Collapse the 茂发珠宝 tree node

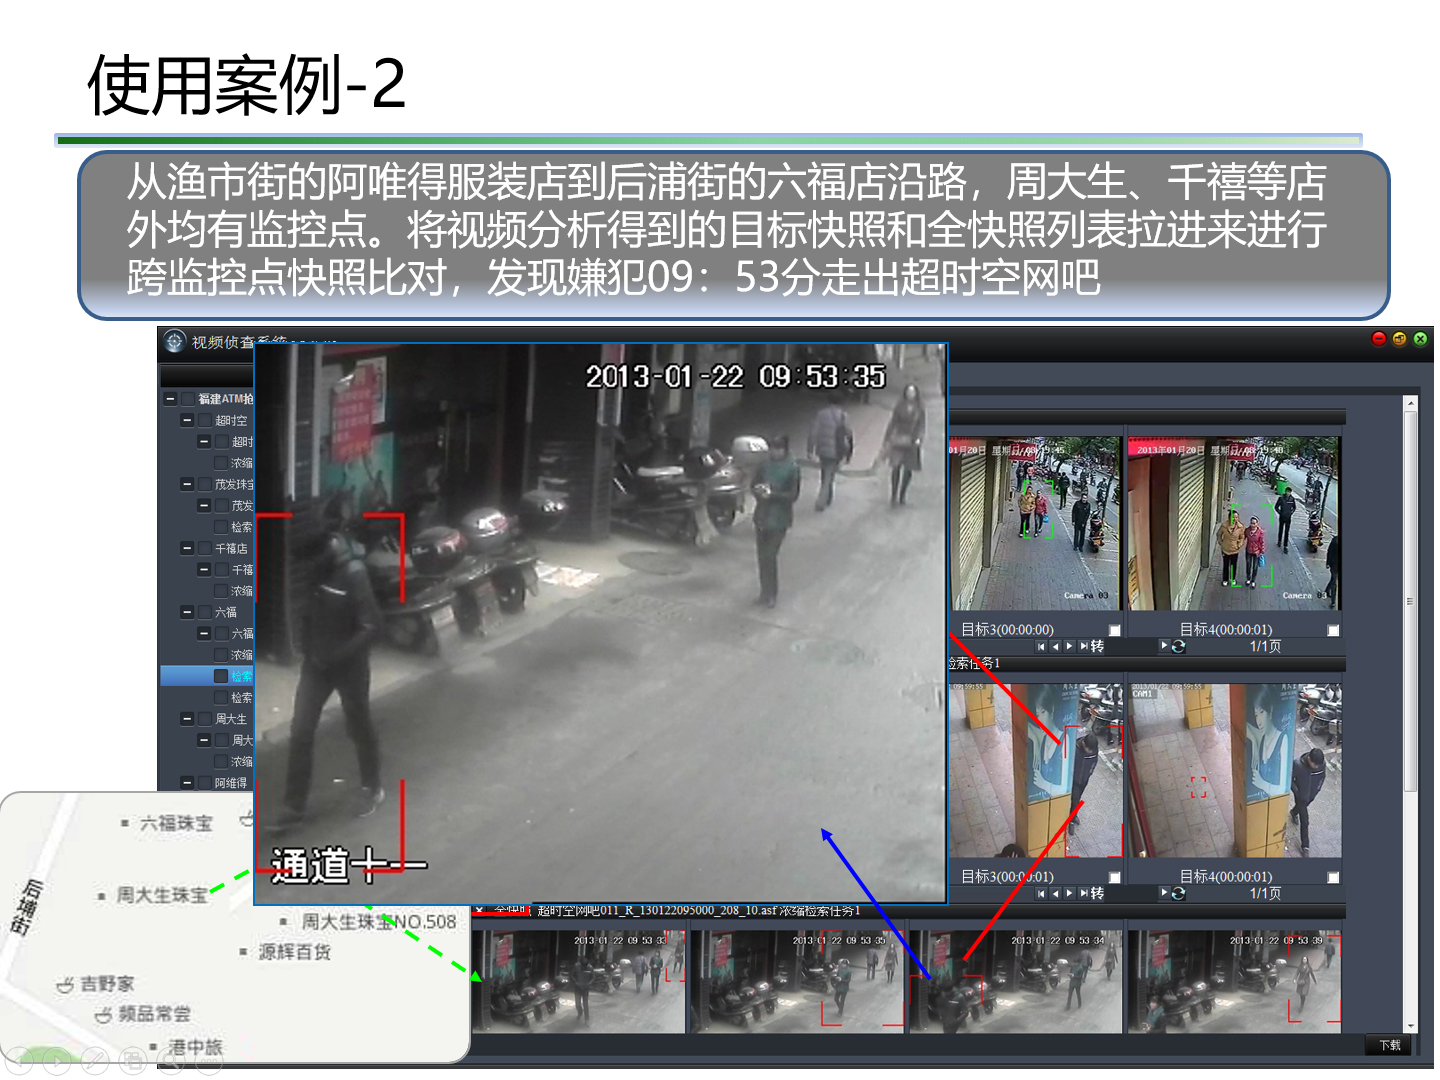[187, 484]
